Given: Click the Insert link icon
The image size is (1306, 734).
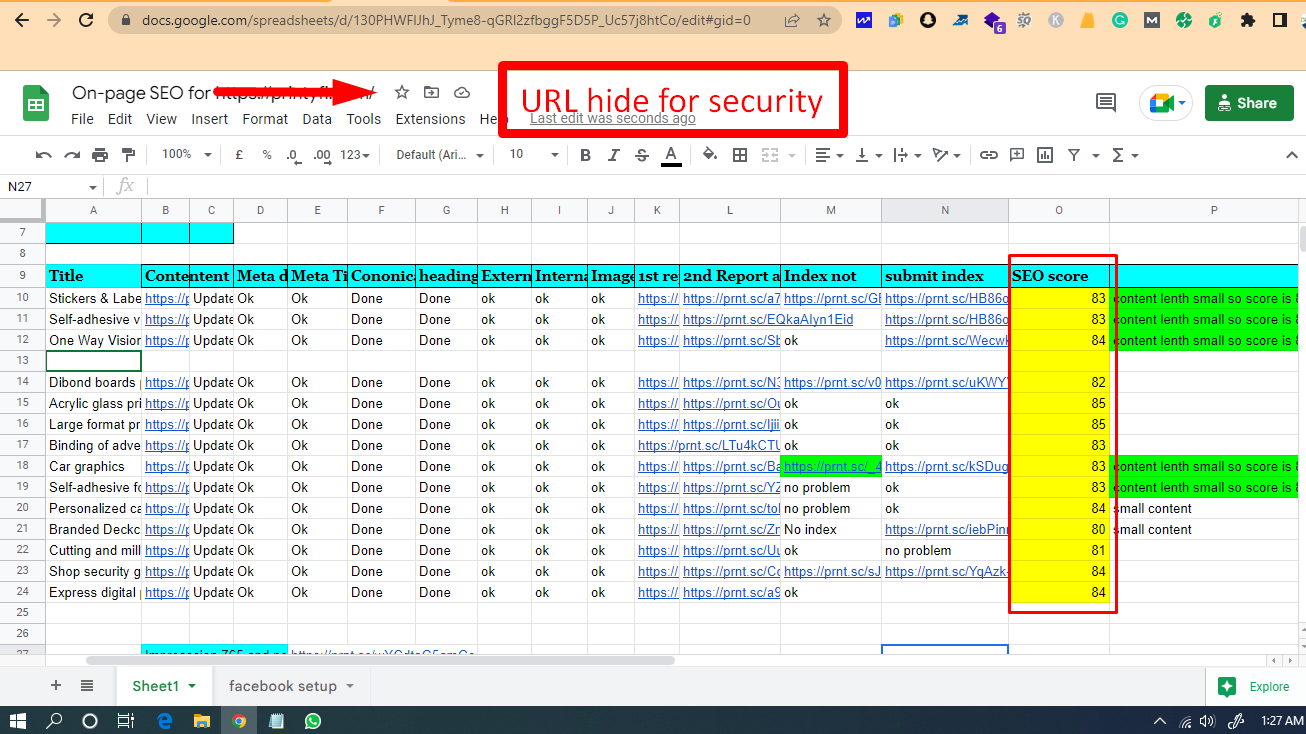Looking at the screenshot, I should click(988, 155).
